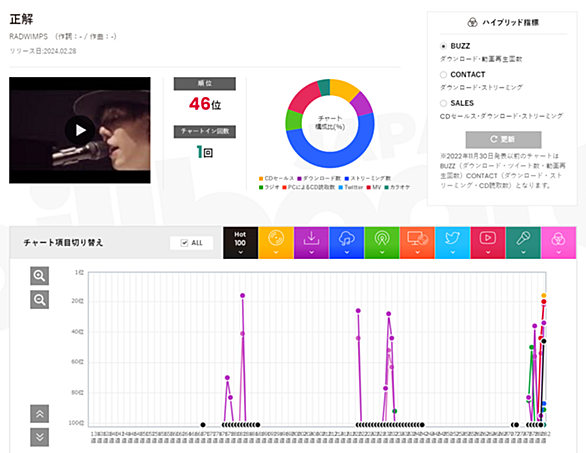The height and width of the screenshot is (453, 586).
Task: Click the green radio donut segment
Action: click(293, 120)
